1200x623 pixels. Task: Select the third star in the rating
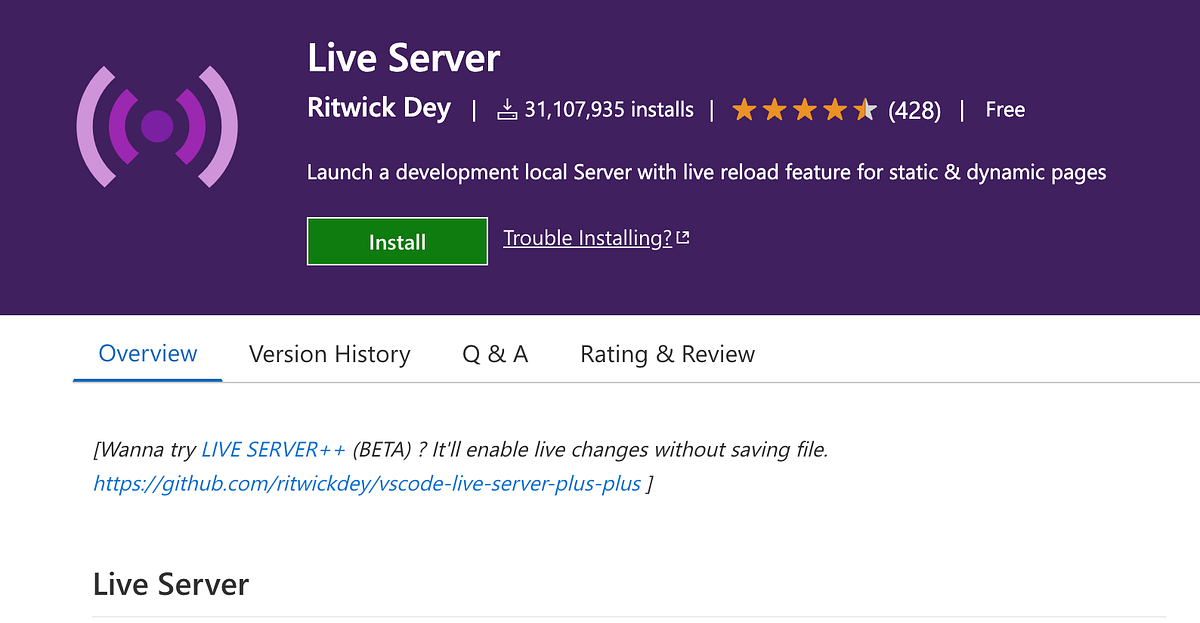[805, 109]
